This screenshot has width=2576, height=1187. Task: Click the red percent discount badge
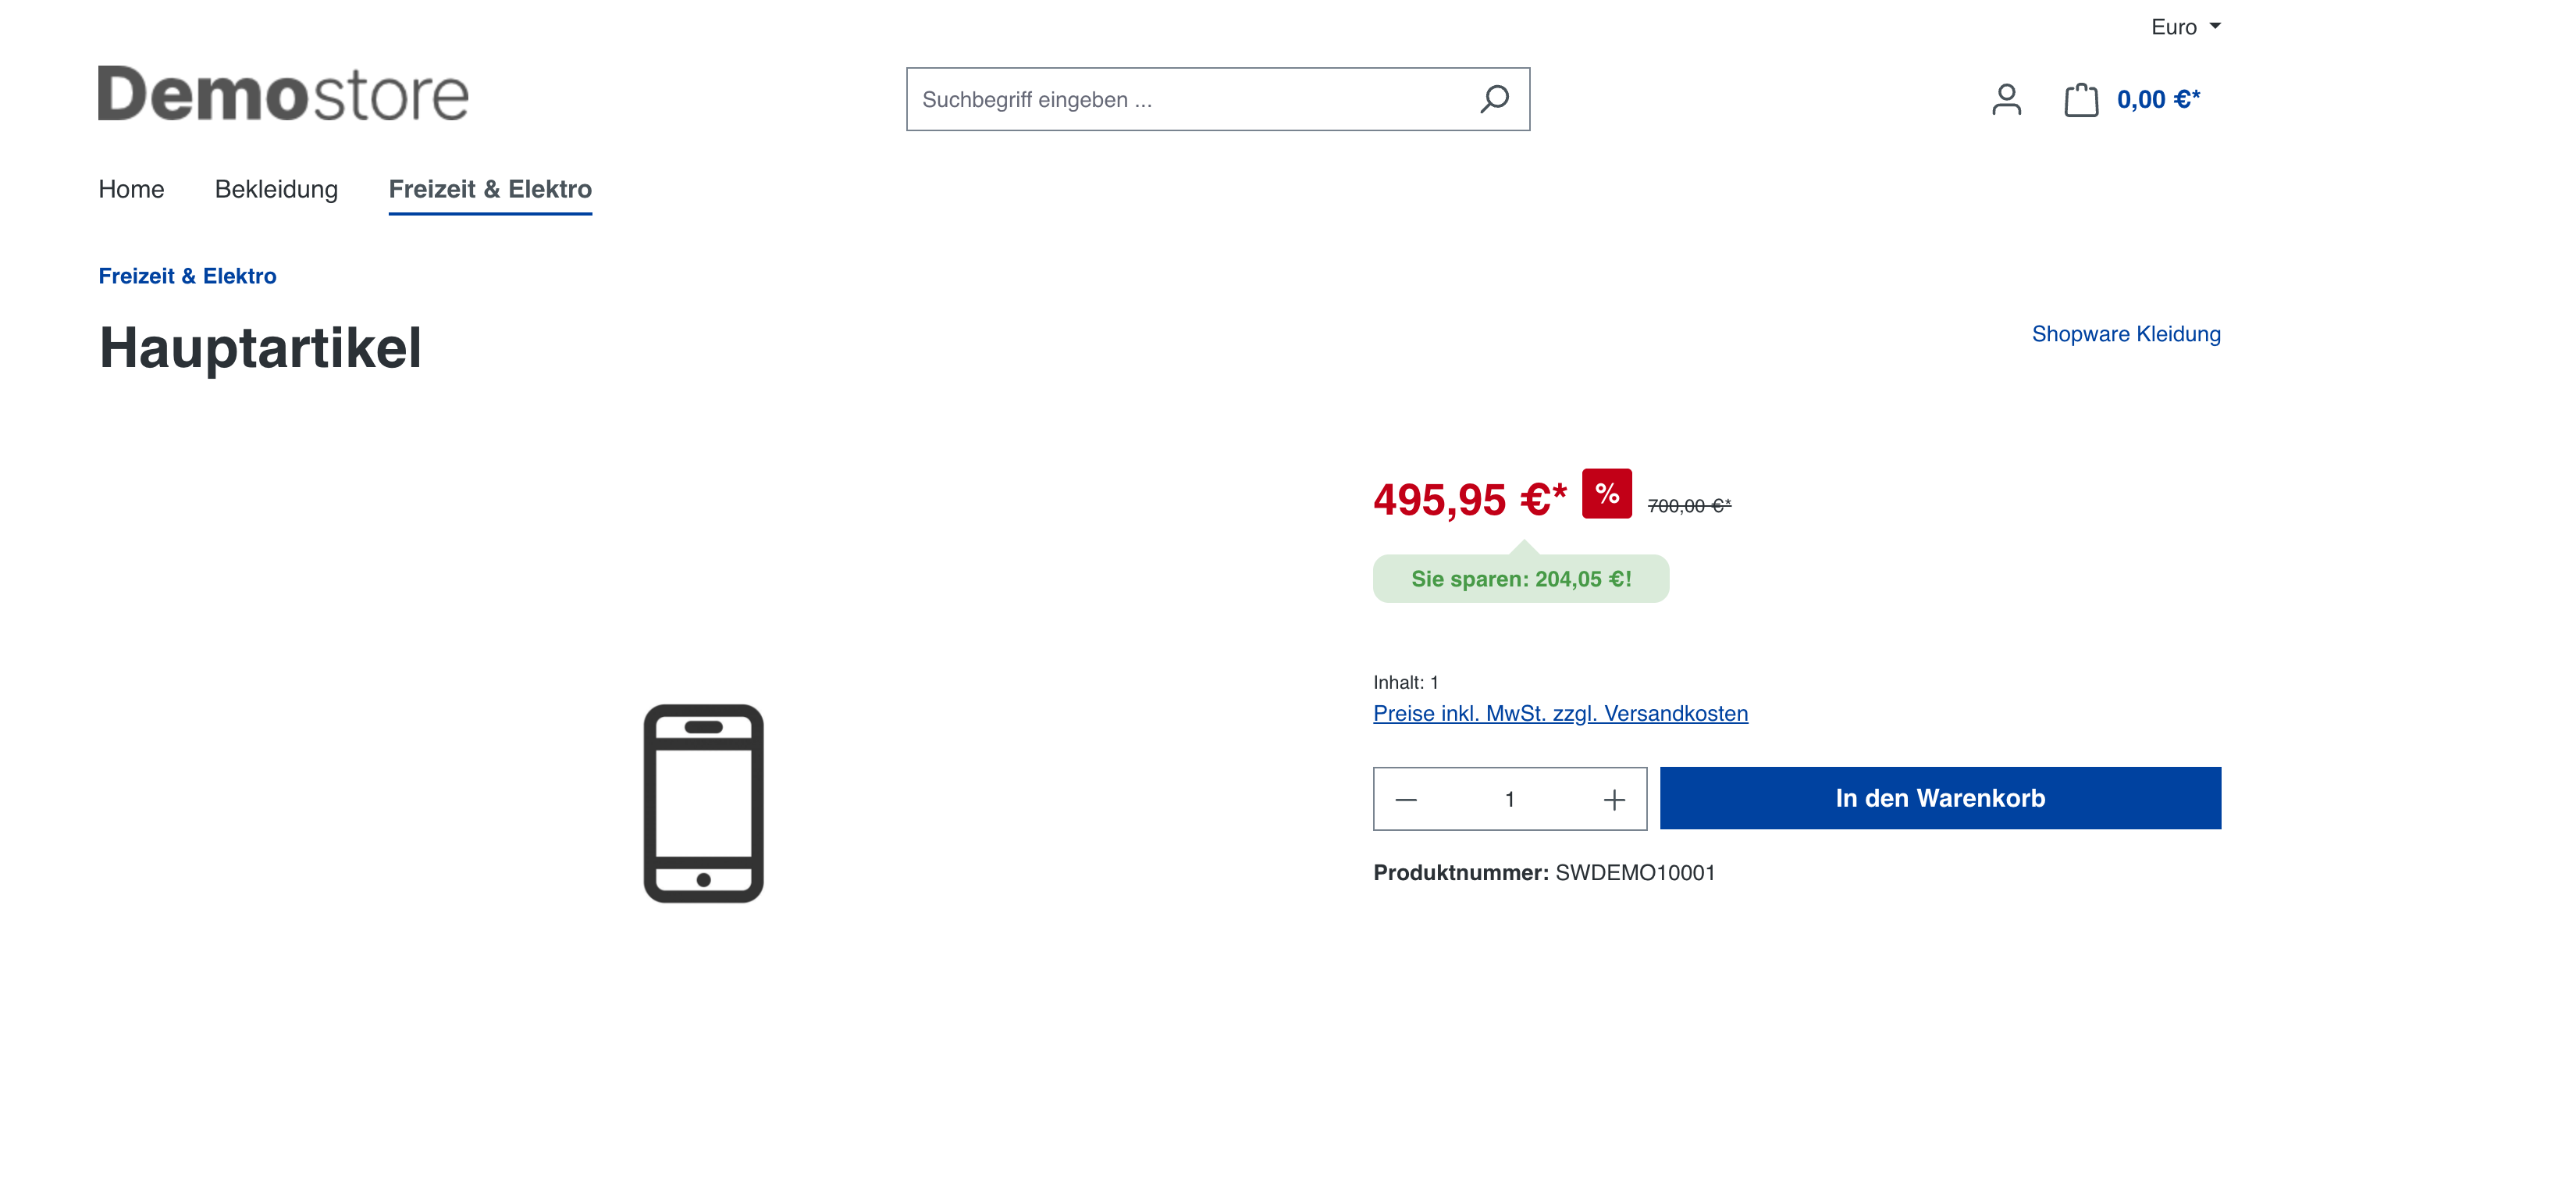[x=1606, y=493]
